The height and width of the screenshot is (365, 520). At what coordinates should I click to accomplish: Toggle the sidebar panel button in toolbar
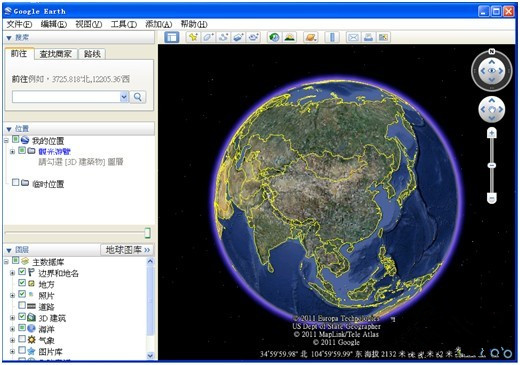point(172,37)
